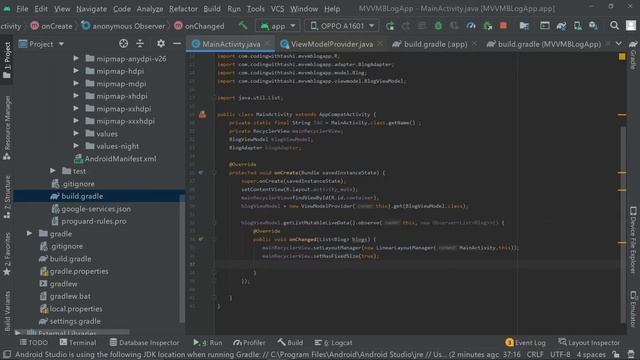Screen dimensions: 640x360
Task: Toggle the Emulator side panel
Action: [633, 309]
